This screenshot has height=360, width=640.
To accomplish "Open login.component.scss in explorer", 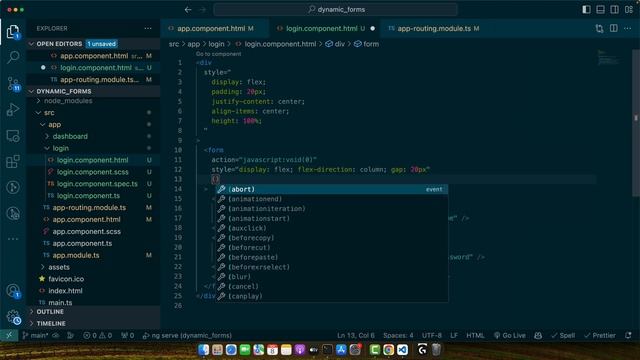I will [x=93, y=172].
